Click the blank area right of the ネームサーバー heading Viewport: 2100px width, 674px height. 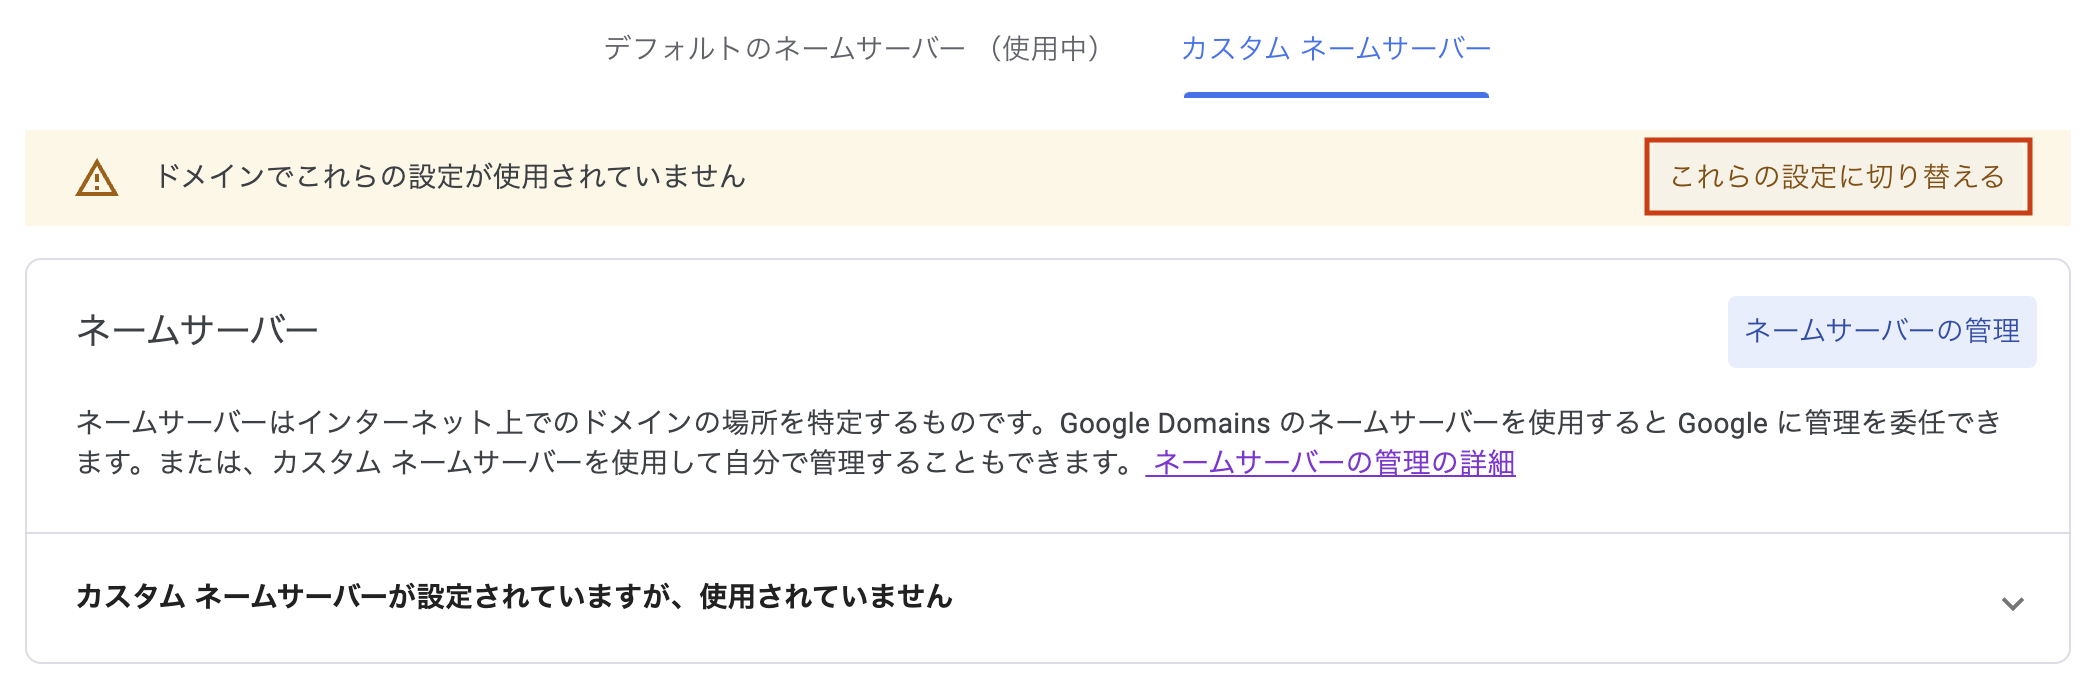(x=1000, y=330)
